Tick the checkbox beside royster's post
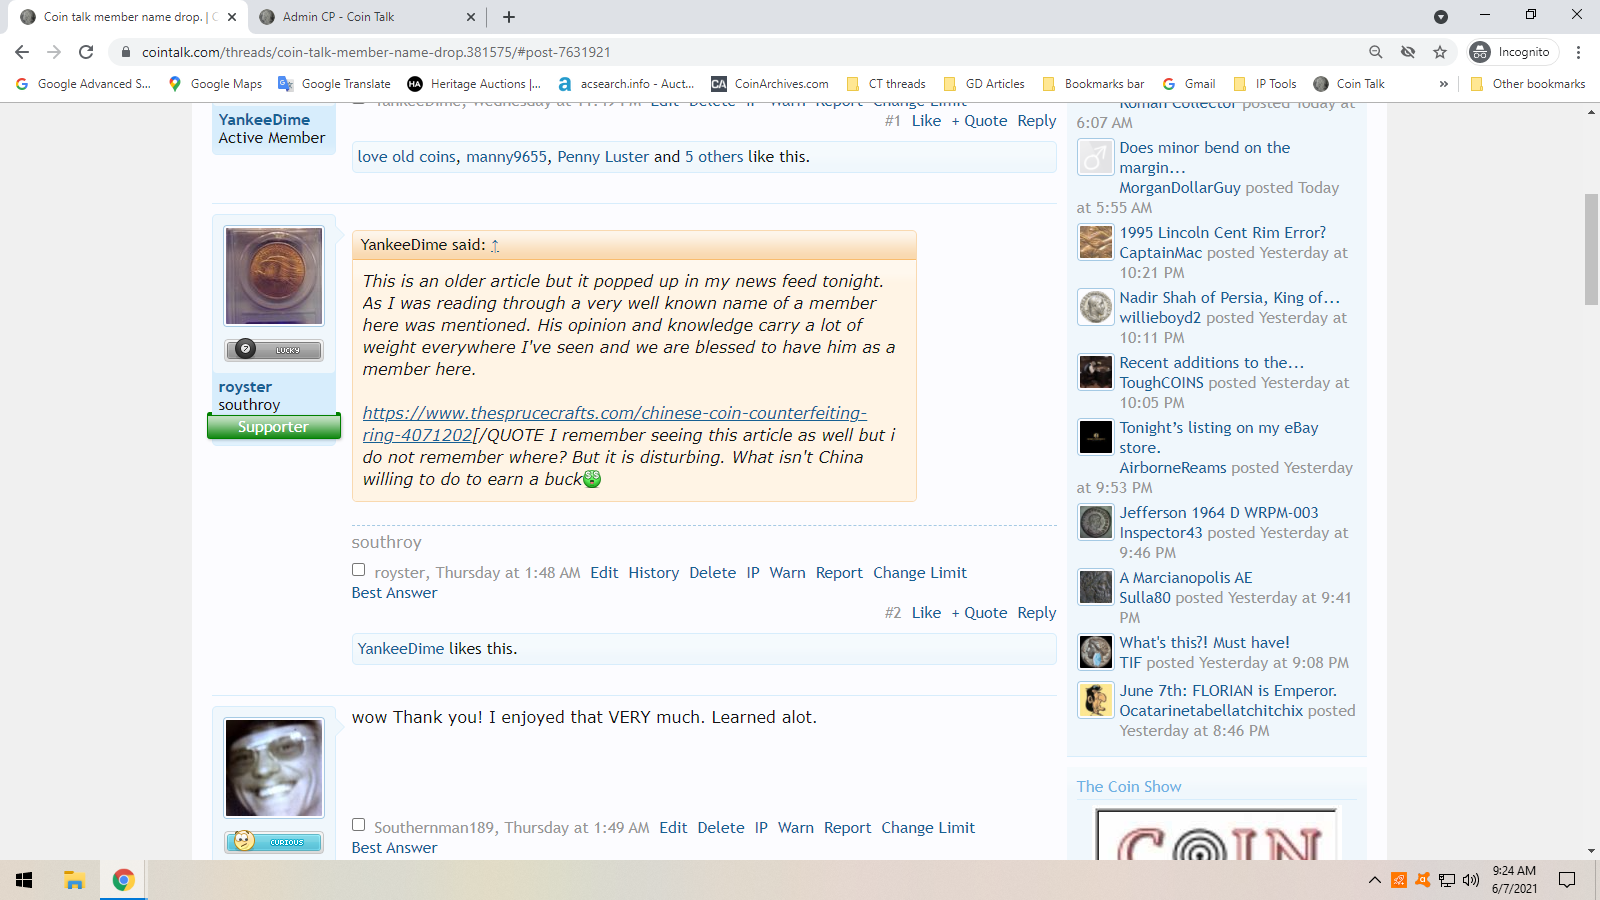The width and height of the screenshot is (1600, 900). (358, 570)
